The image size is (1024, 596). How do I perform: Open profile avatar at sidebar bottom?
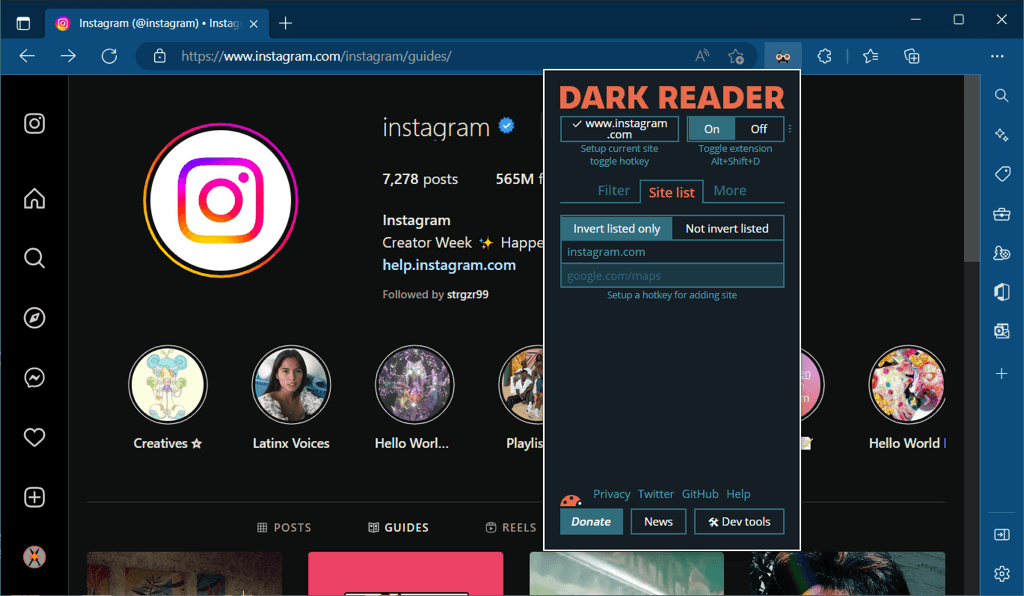35,557
